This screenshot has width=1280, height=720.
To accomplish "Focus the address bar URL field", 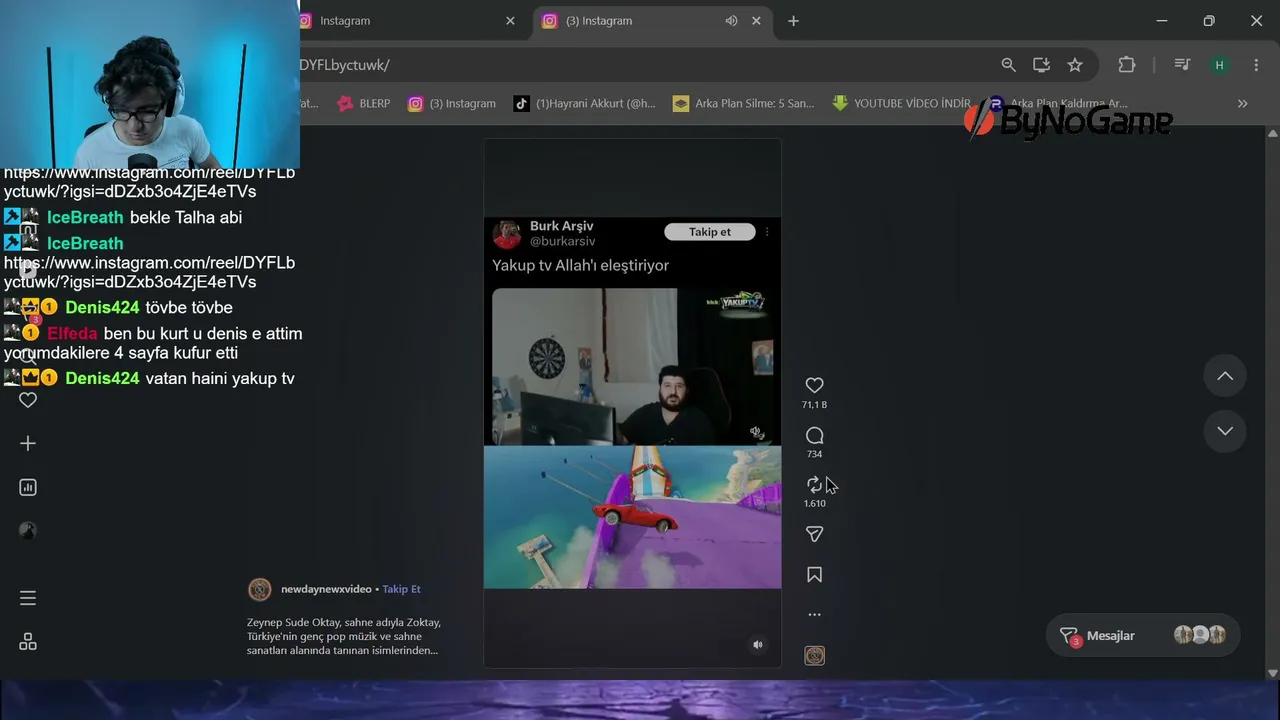I will [640, 65].
